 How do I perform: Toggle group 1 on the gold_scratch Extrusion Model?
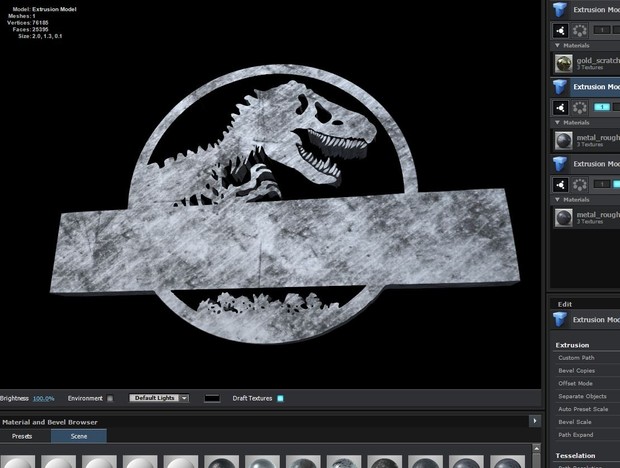click(602, 30)
